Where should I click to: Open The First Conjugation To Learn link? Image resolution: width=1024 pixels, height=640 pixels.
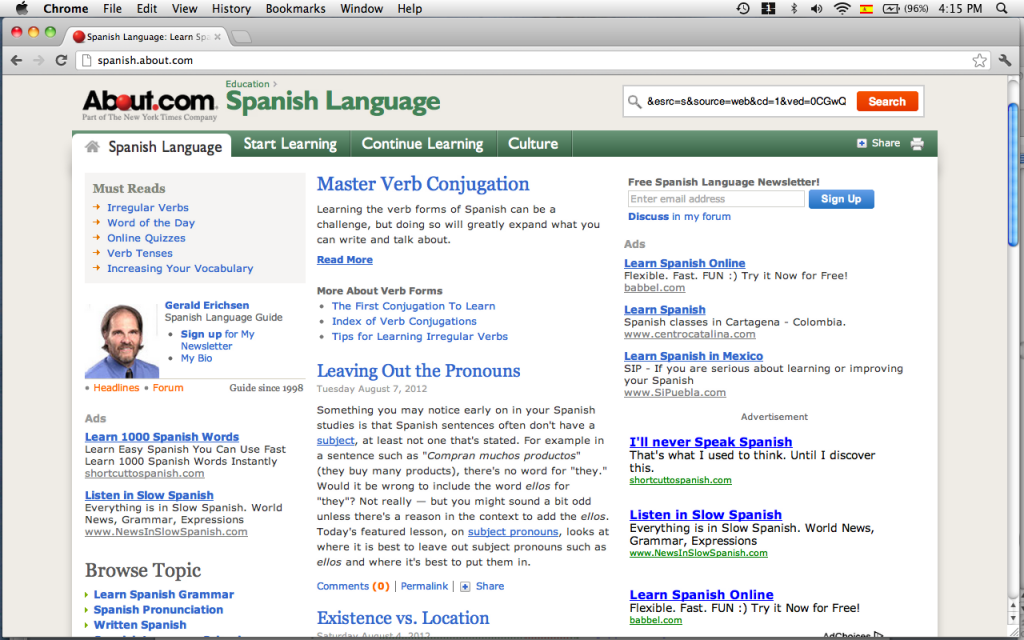point(413,306)
